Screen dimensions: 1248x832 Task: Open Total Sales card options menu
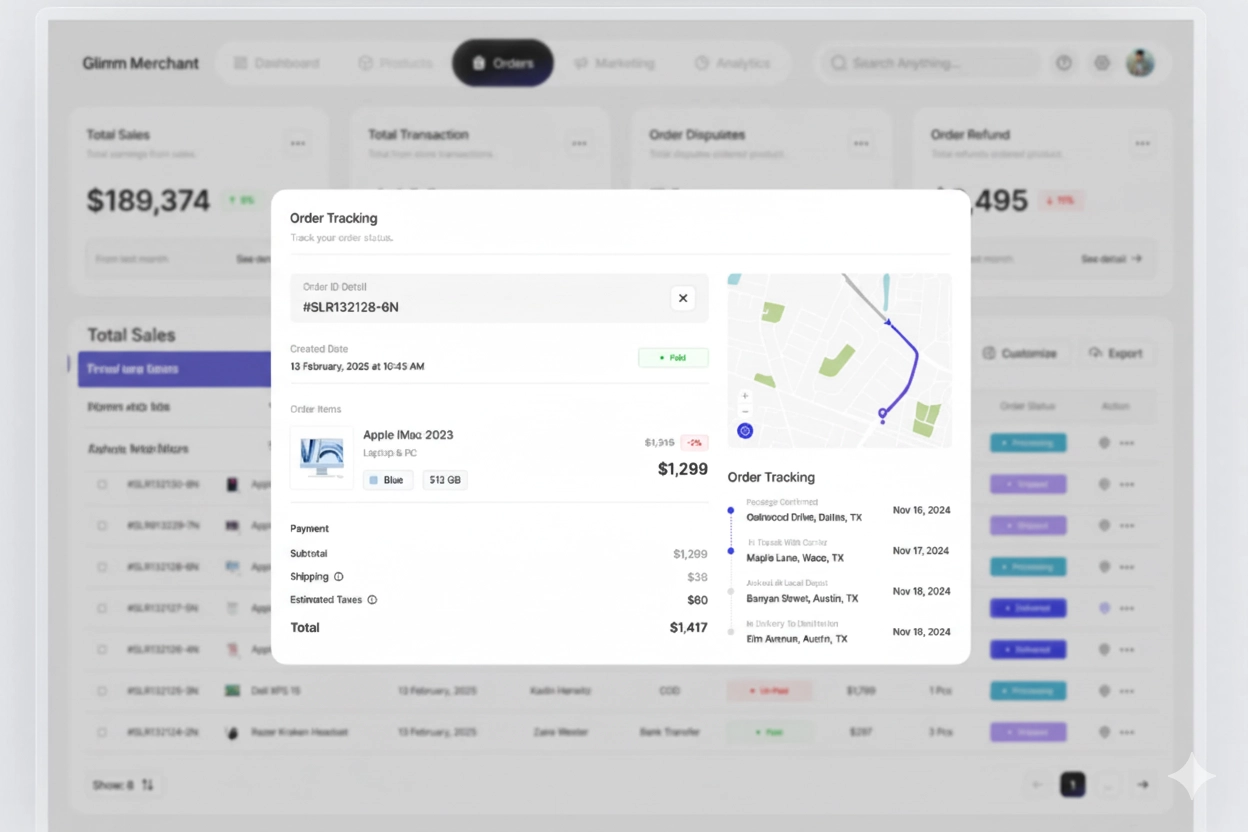298,144
